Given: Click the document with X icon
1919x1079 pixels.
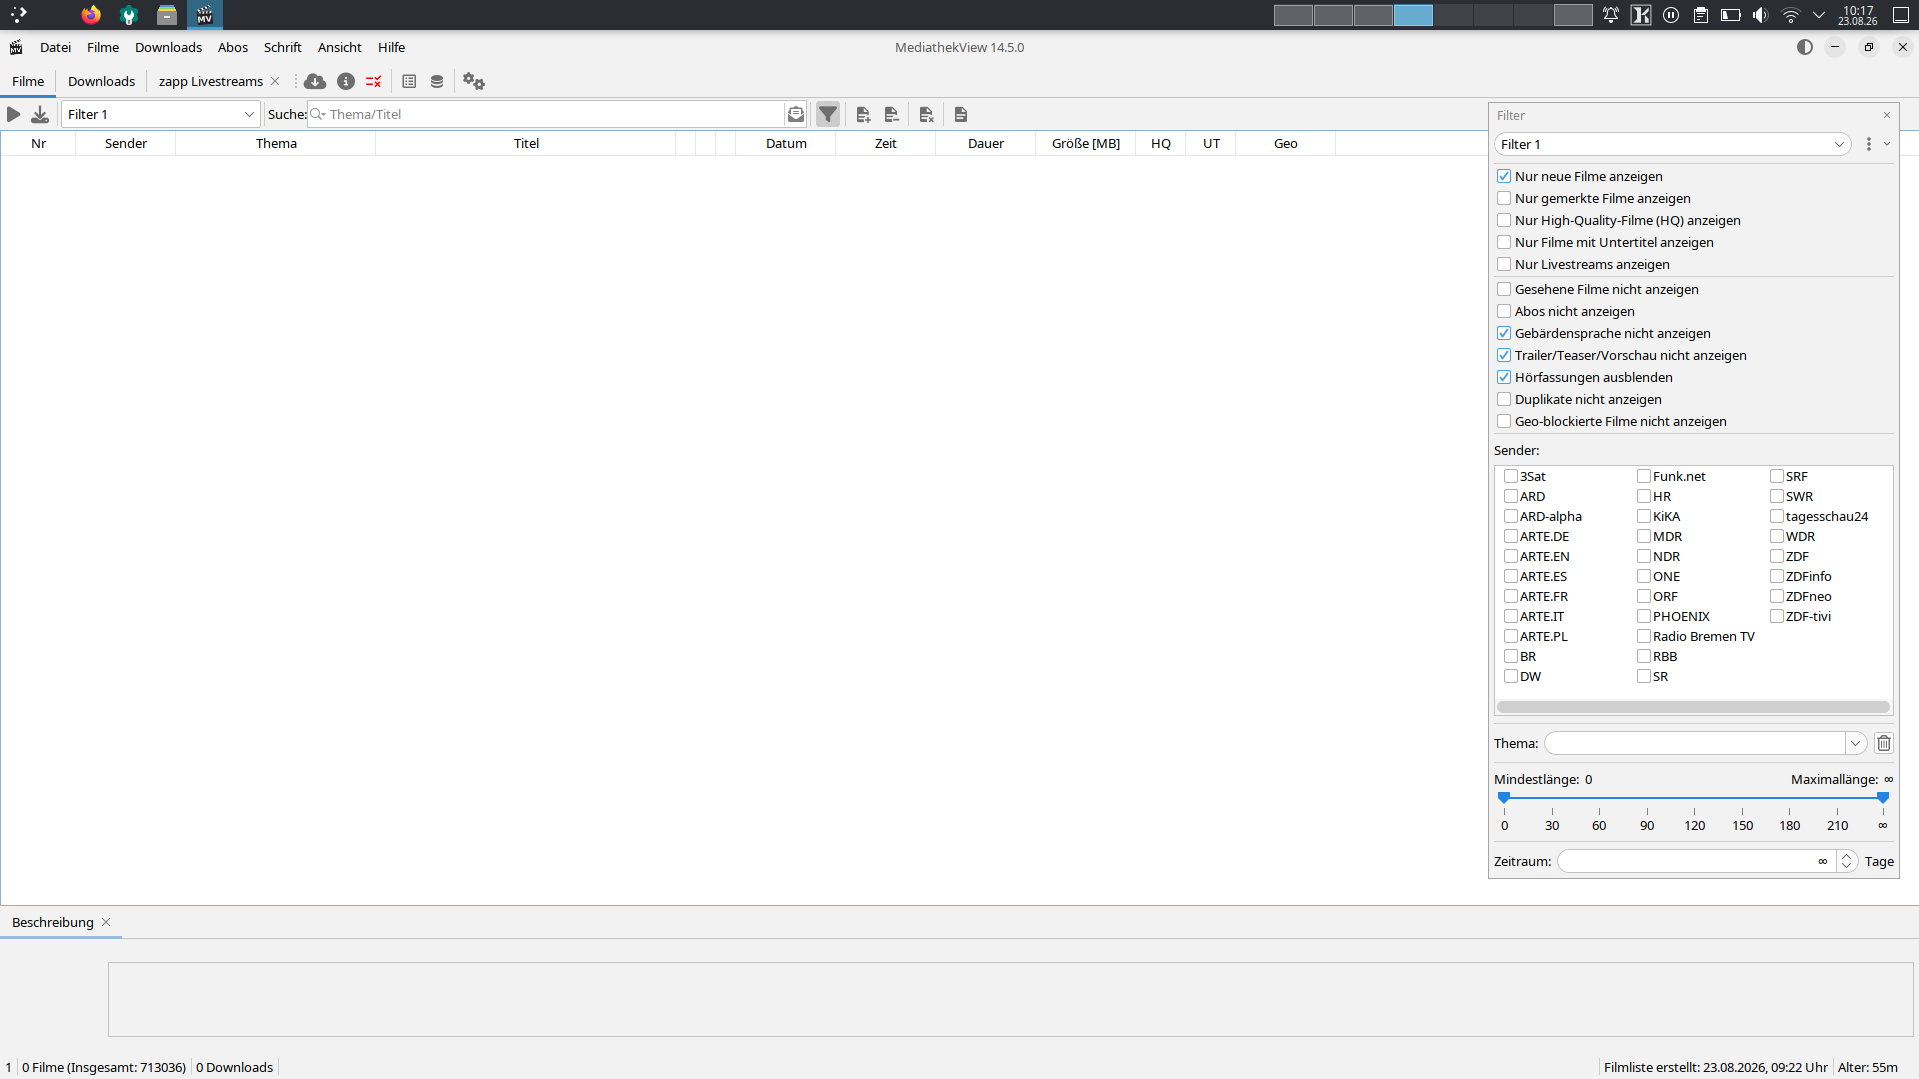Looking at the screenshot, I should (x=927, y=114).
